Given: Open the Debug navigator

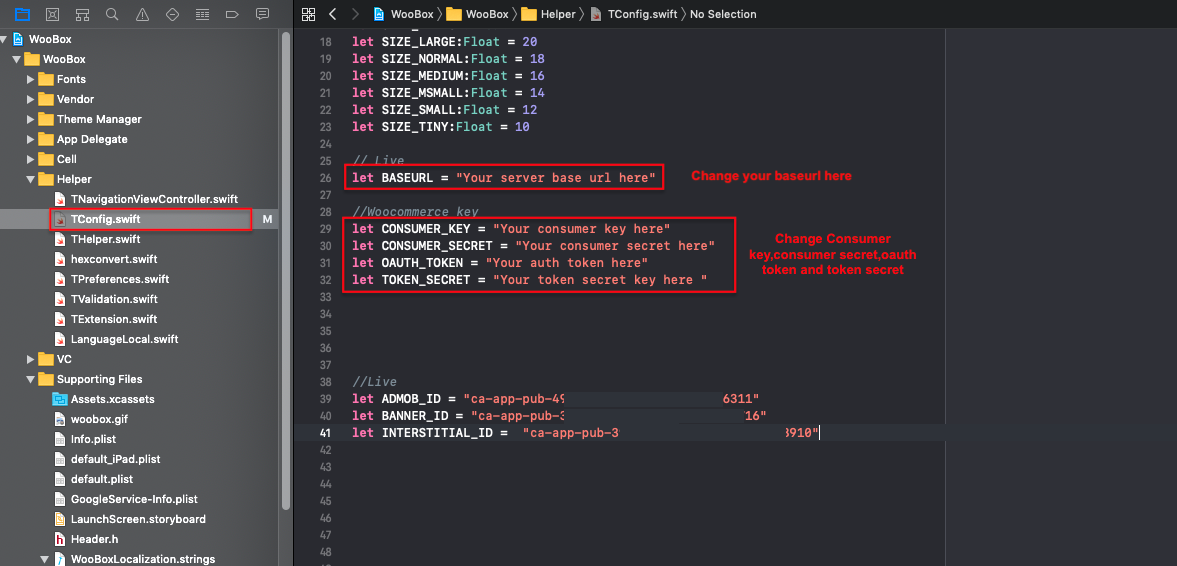Looking at the screenshot, I should tap(202, 14).
